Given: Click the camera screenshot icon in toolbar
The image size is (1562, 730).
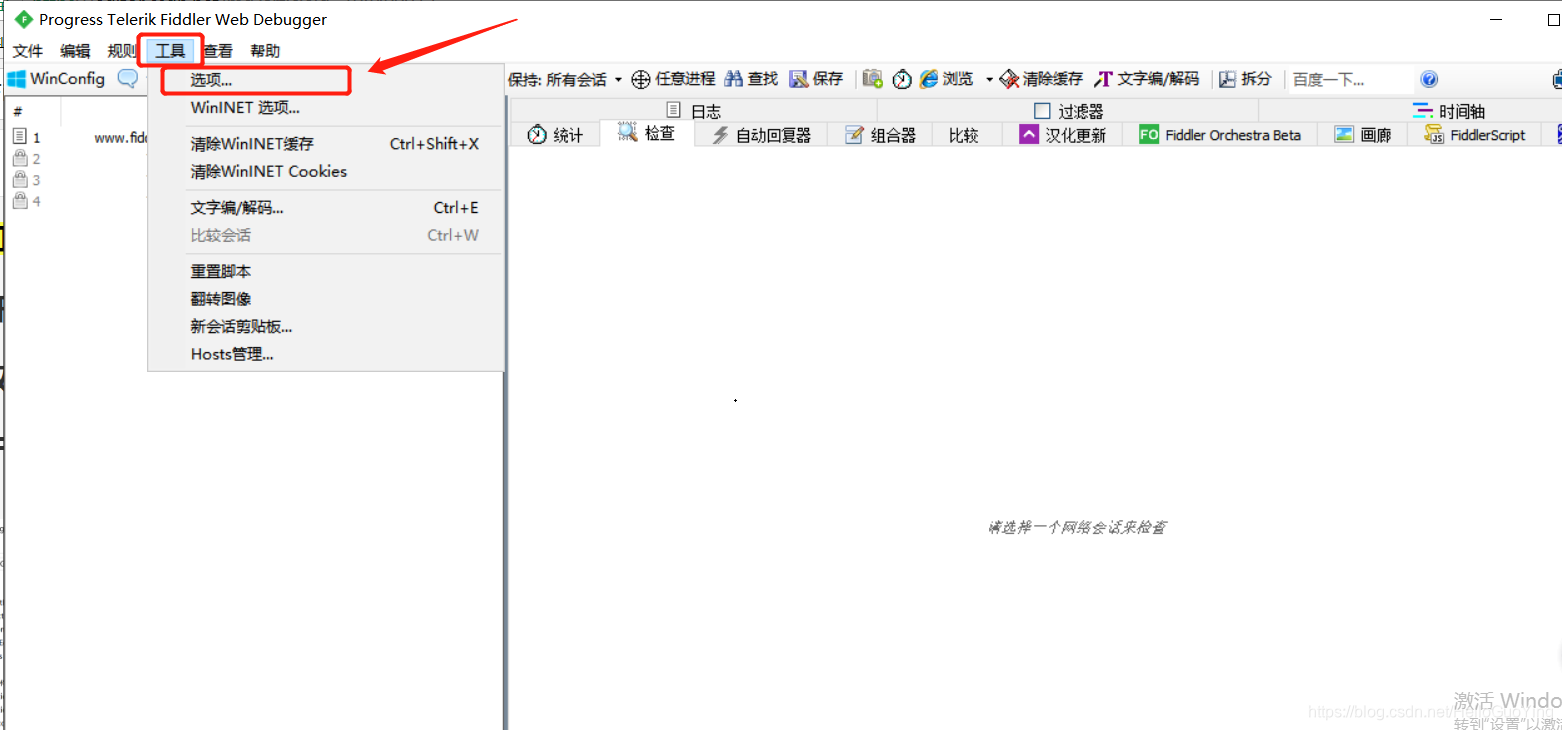Looking at the screenshot, I should pos(873,79).
